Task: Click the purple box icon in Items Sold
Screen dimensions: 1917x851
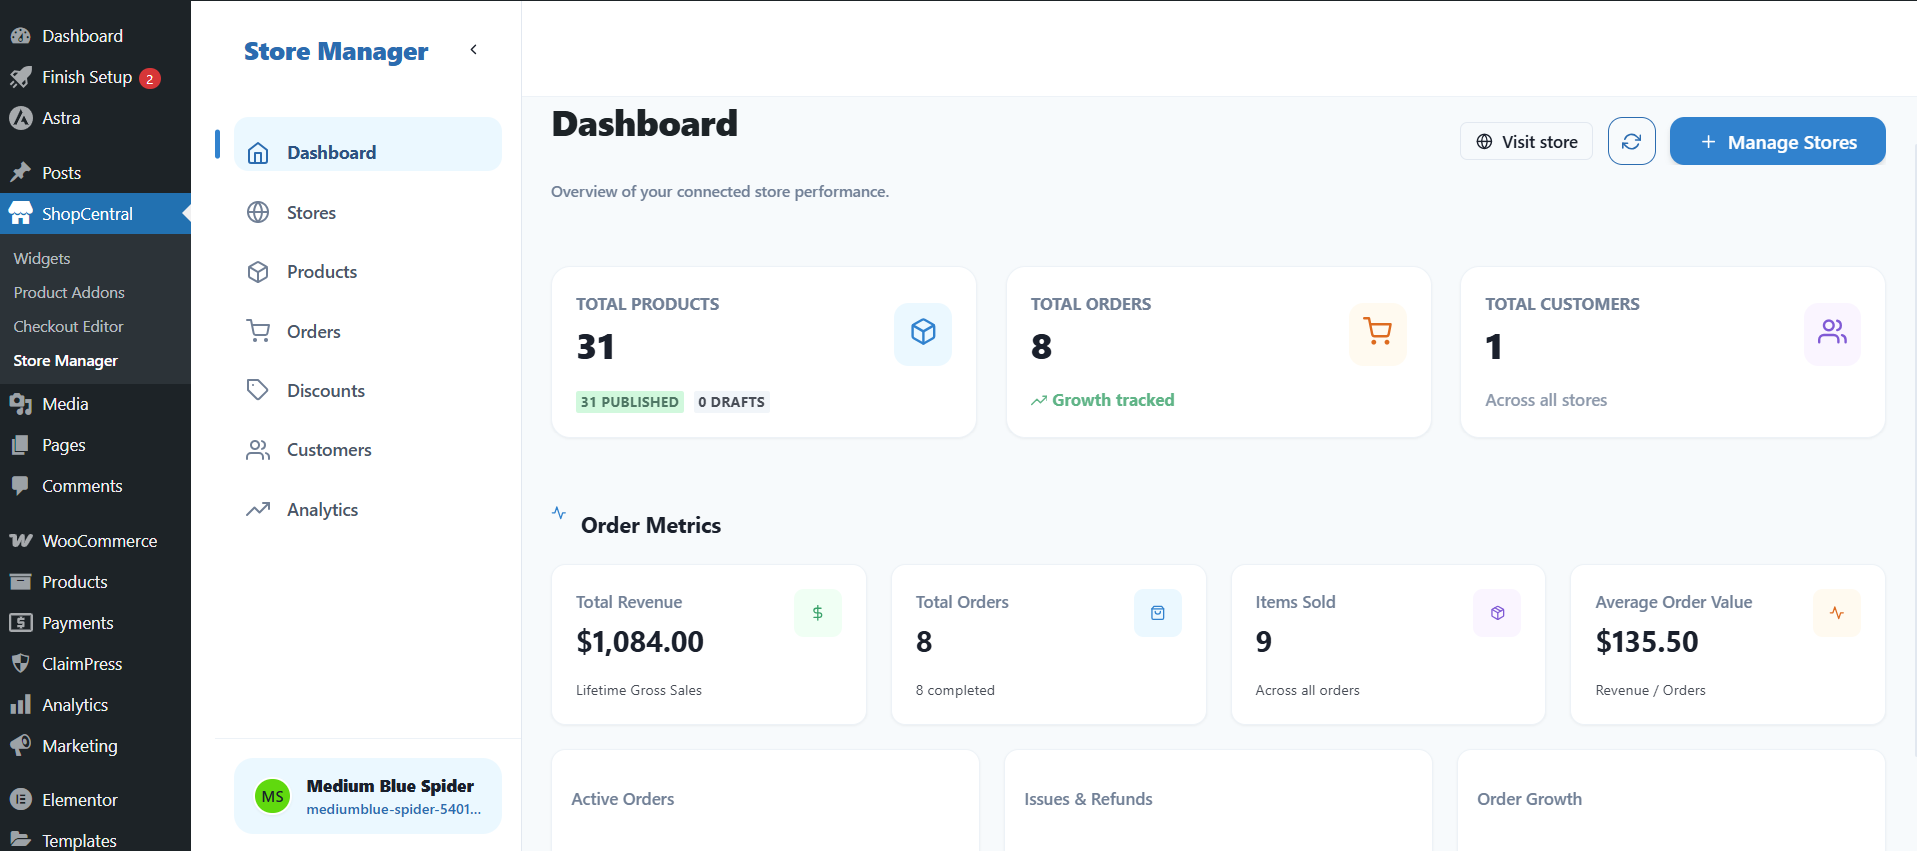Action: [1497, 613]
